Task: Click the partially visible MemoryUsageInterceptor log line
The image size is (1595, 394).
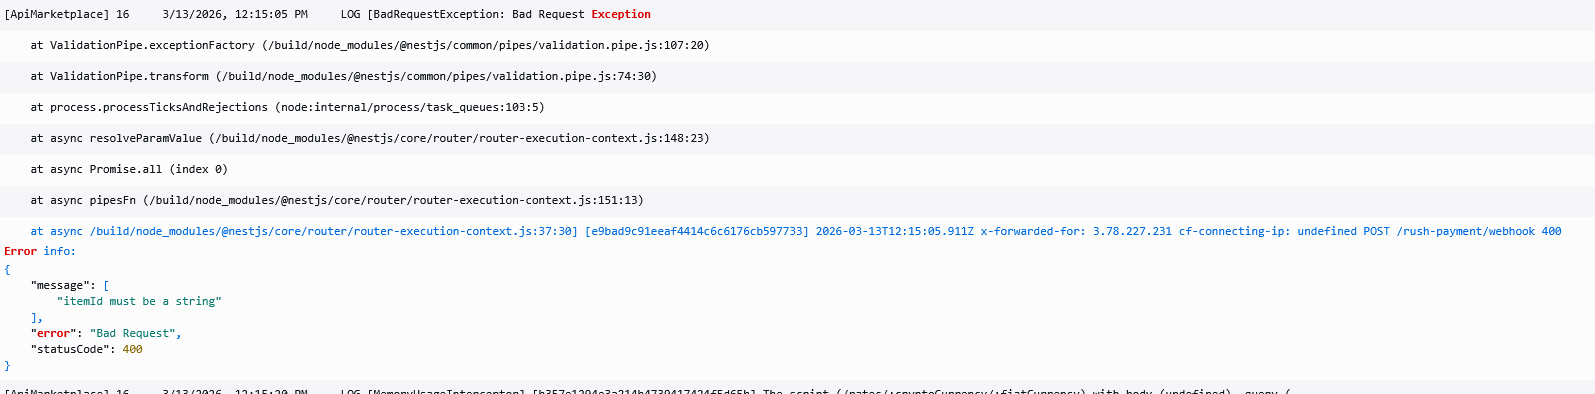Action: point(797,388)
